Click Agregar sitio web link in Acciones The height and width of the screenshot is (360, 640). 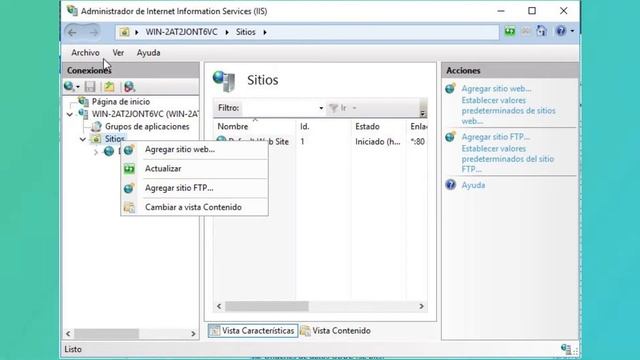(x=496, y=89)
